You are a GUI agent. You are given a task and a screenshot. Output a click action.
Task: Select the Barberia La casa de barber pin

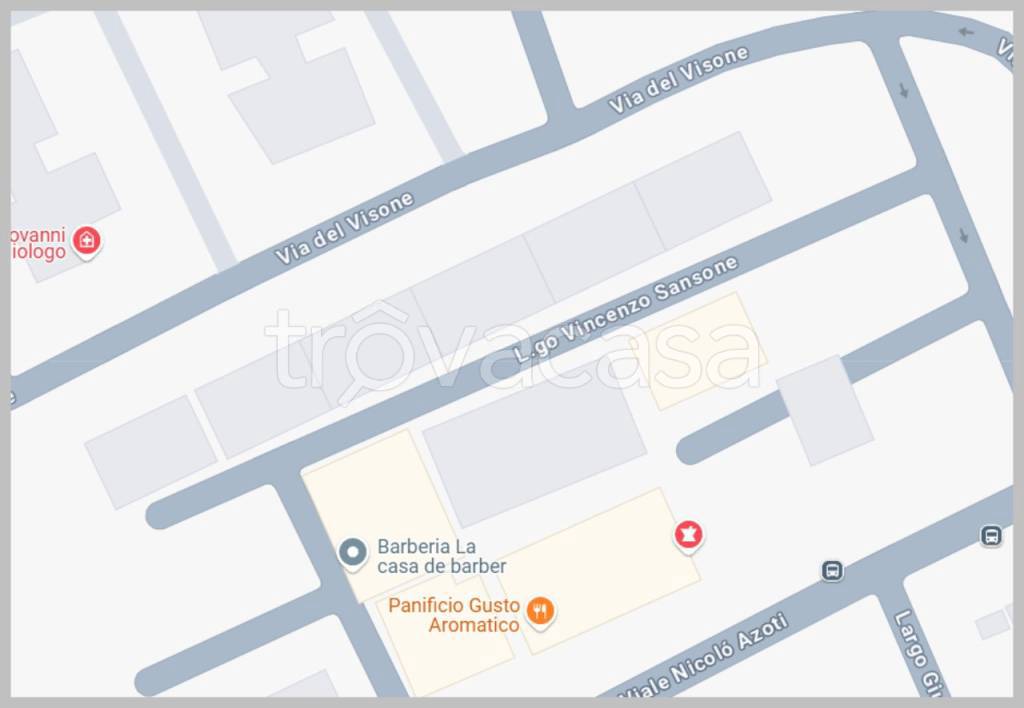click(353, 554)
